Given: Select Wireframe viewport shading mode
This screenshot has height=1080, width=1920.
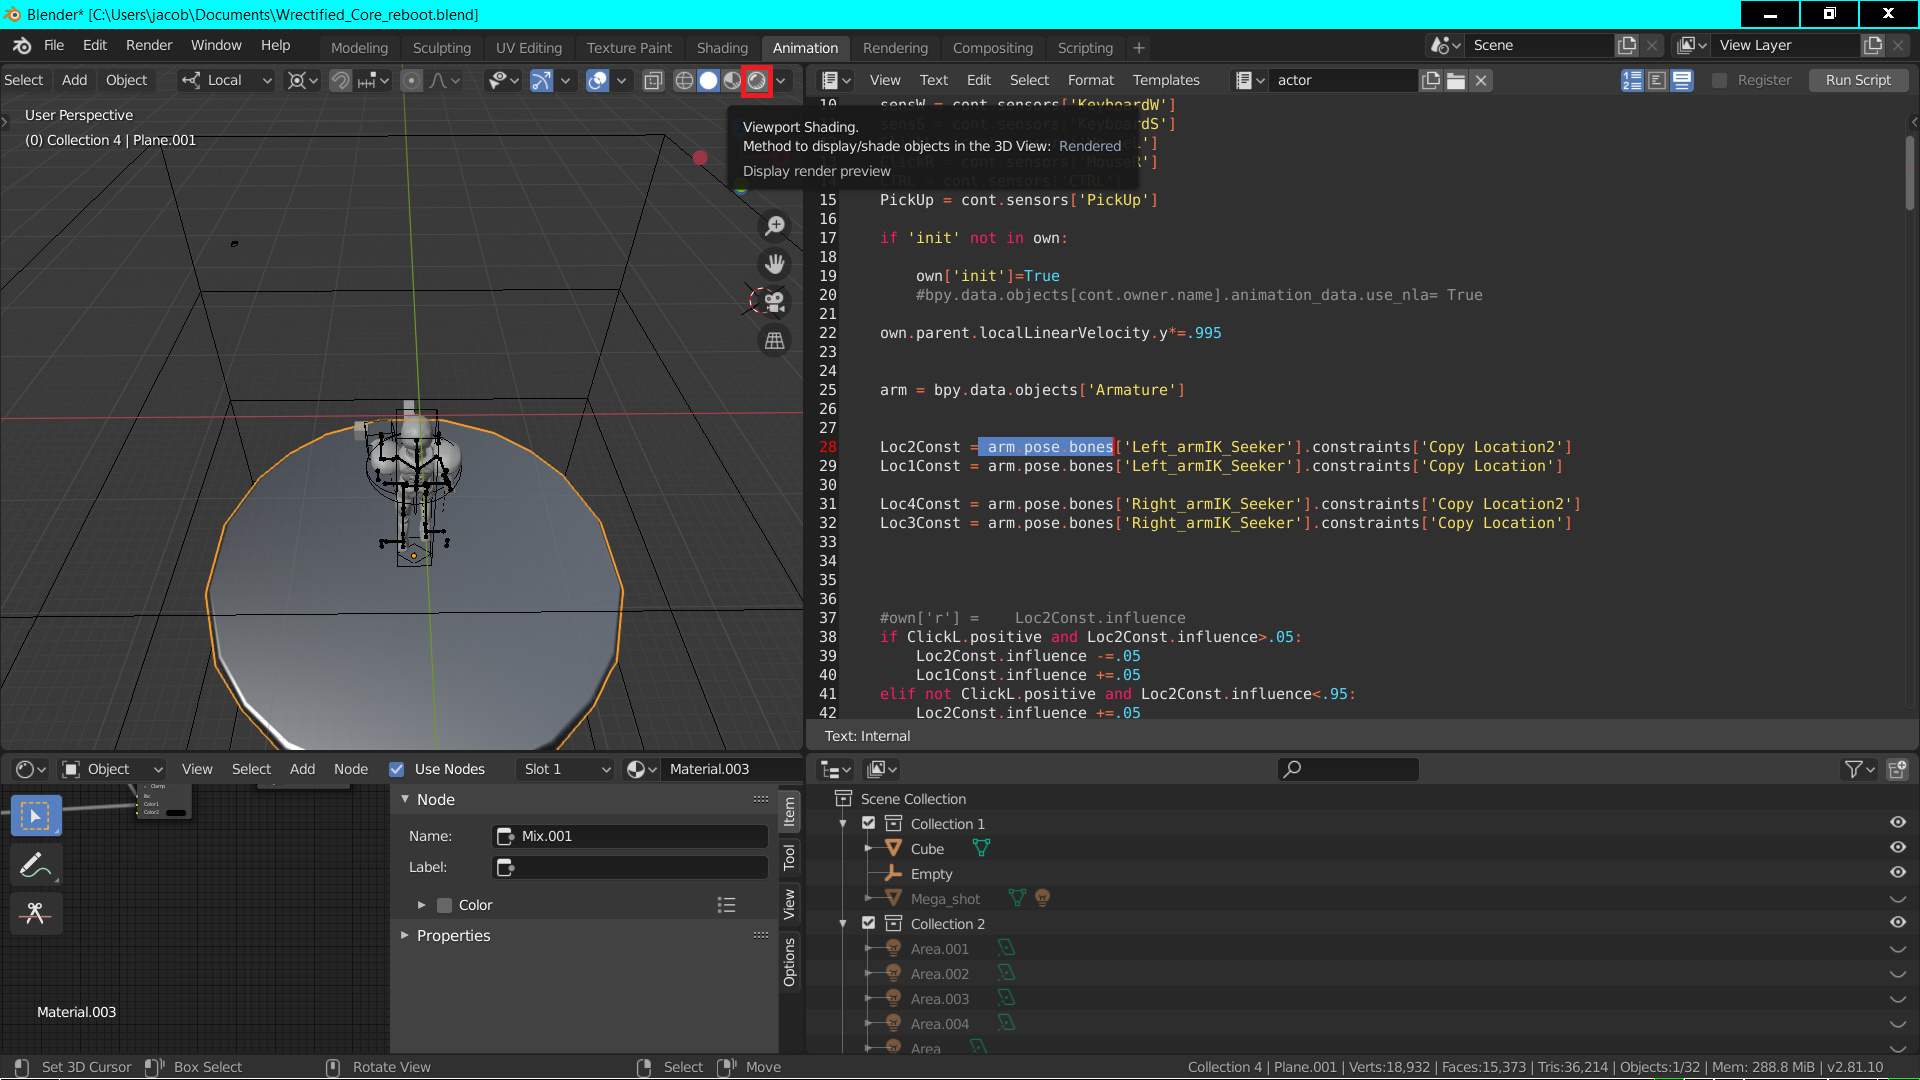Looking at the screenshot, I should (x=684, y=81).
